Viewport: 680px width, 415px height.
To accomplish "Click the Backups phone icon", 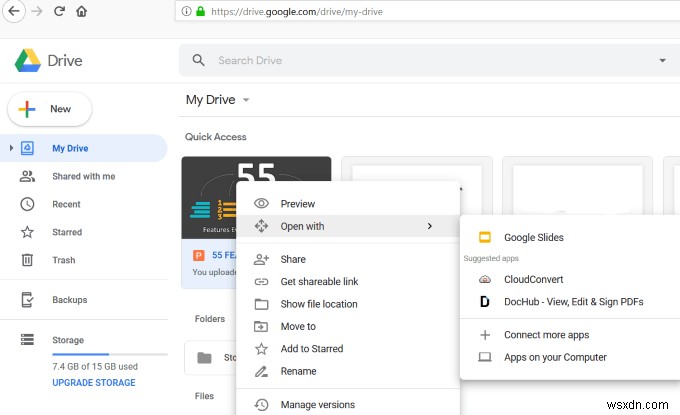I will (27, 300).
